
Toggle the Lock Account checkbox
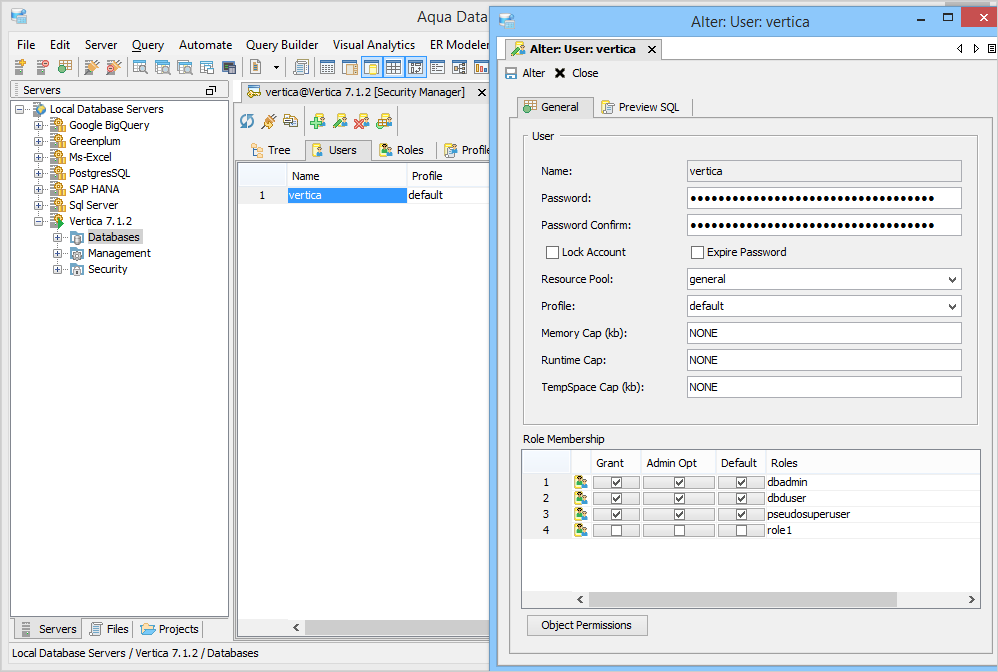(552, 253)
